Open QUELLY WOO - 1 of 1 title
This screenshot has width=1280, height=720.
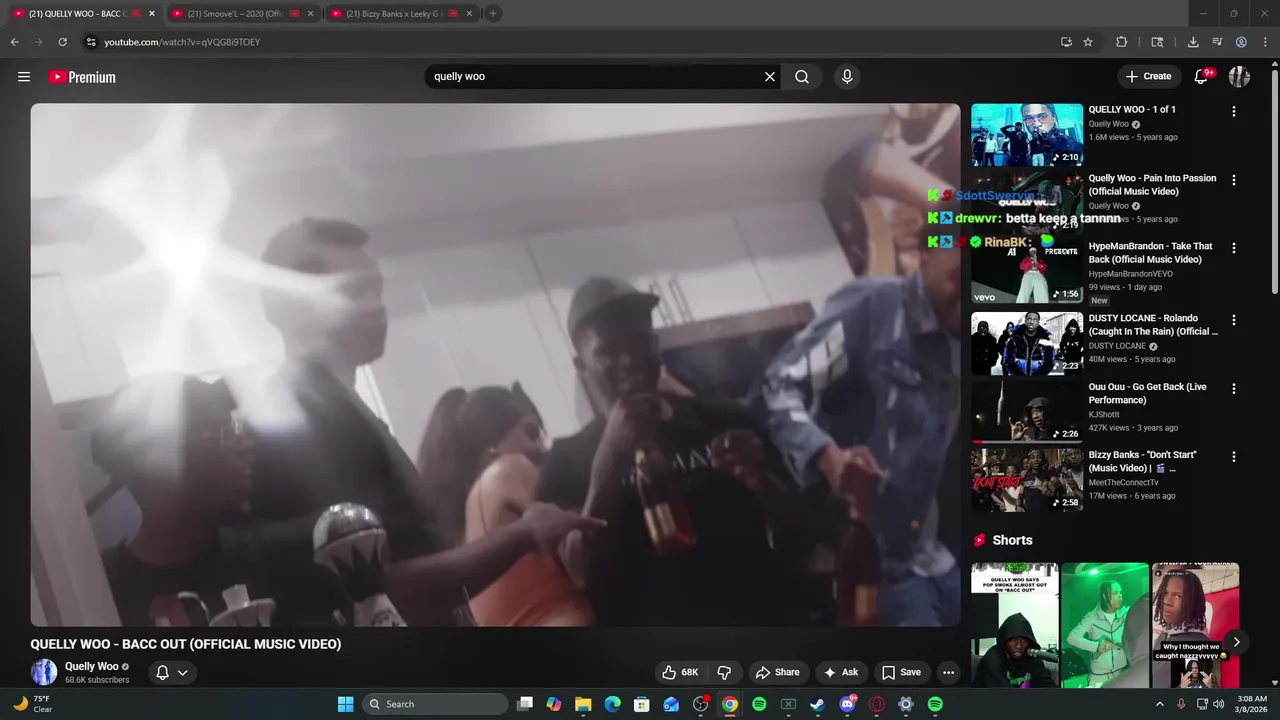point(1132,110)
